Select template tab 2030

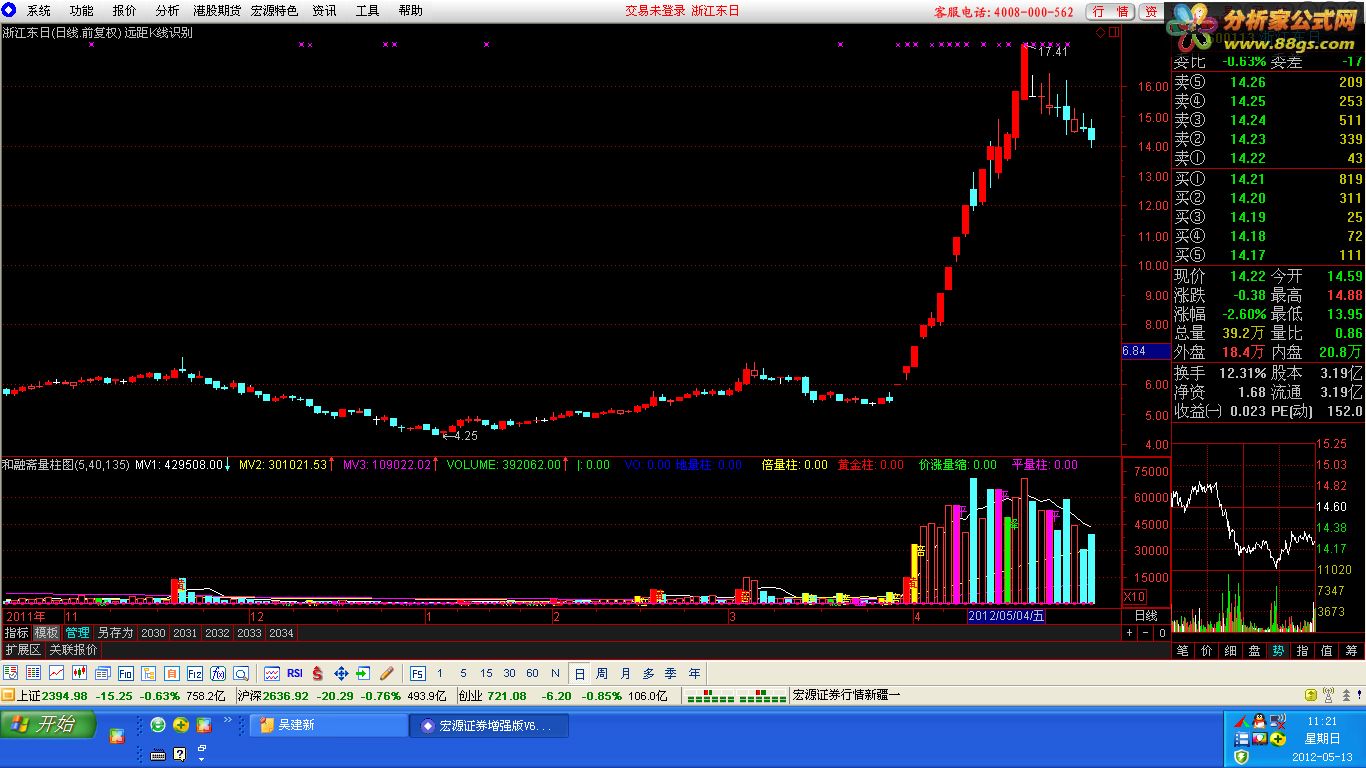point(153,633)
